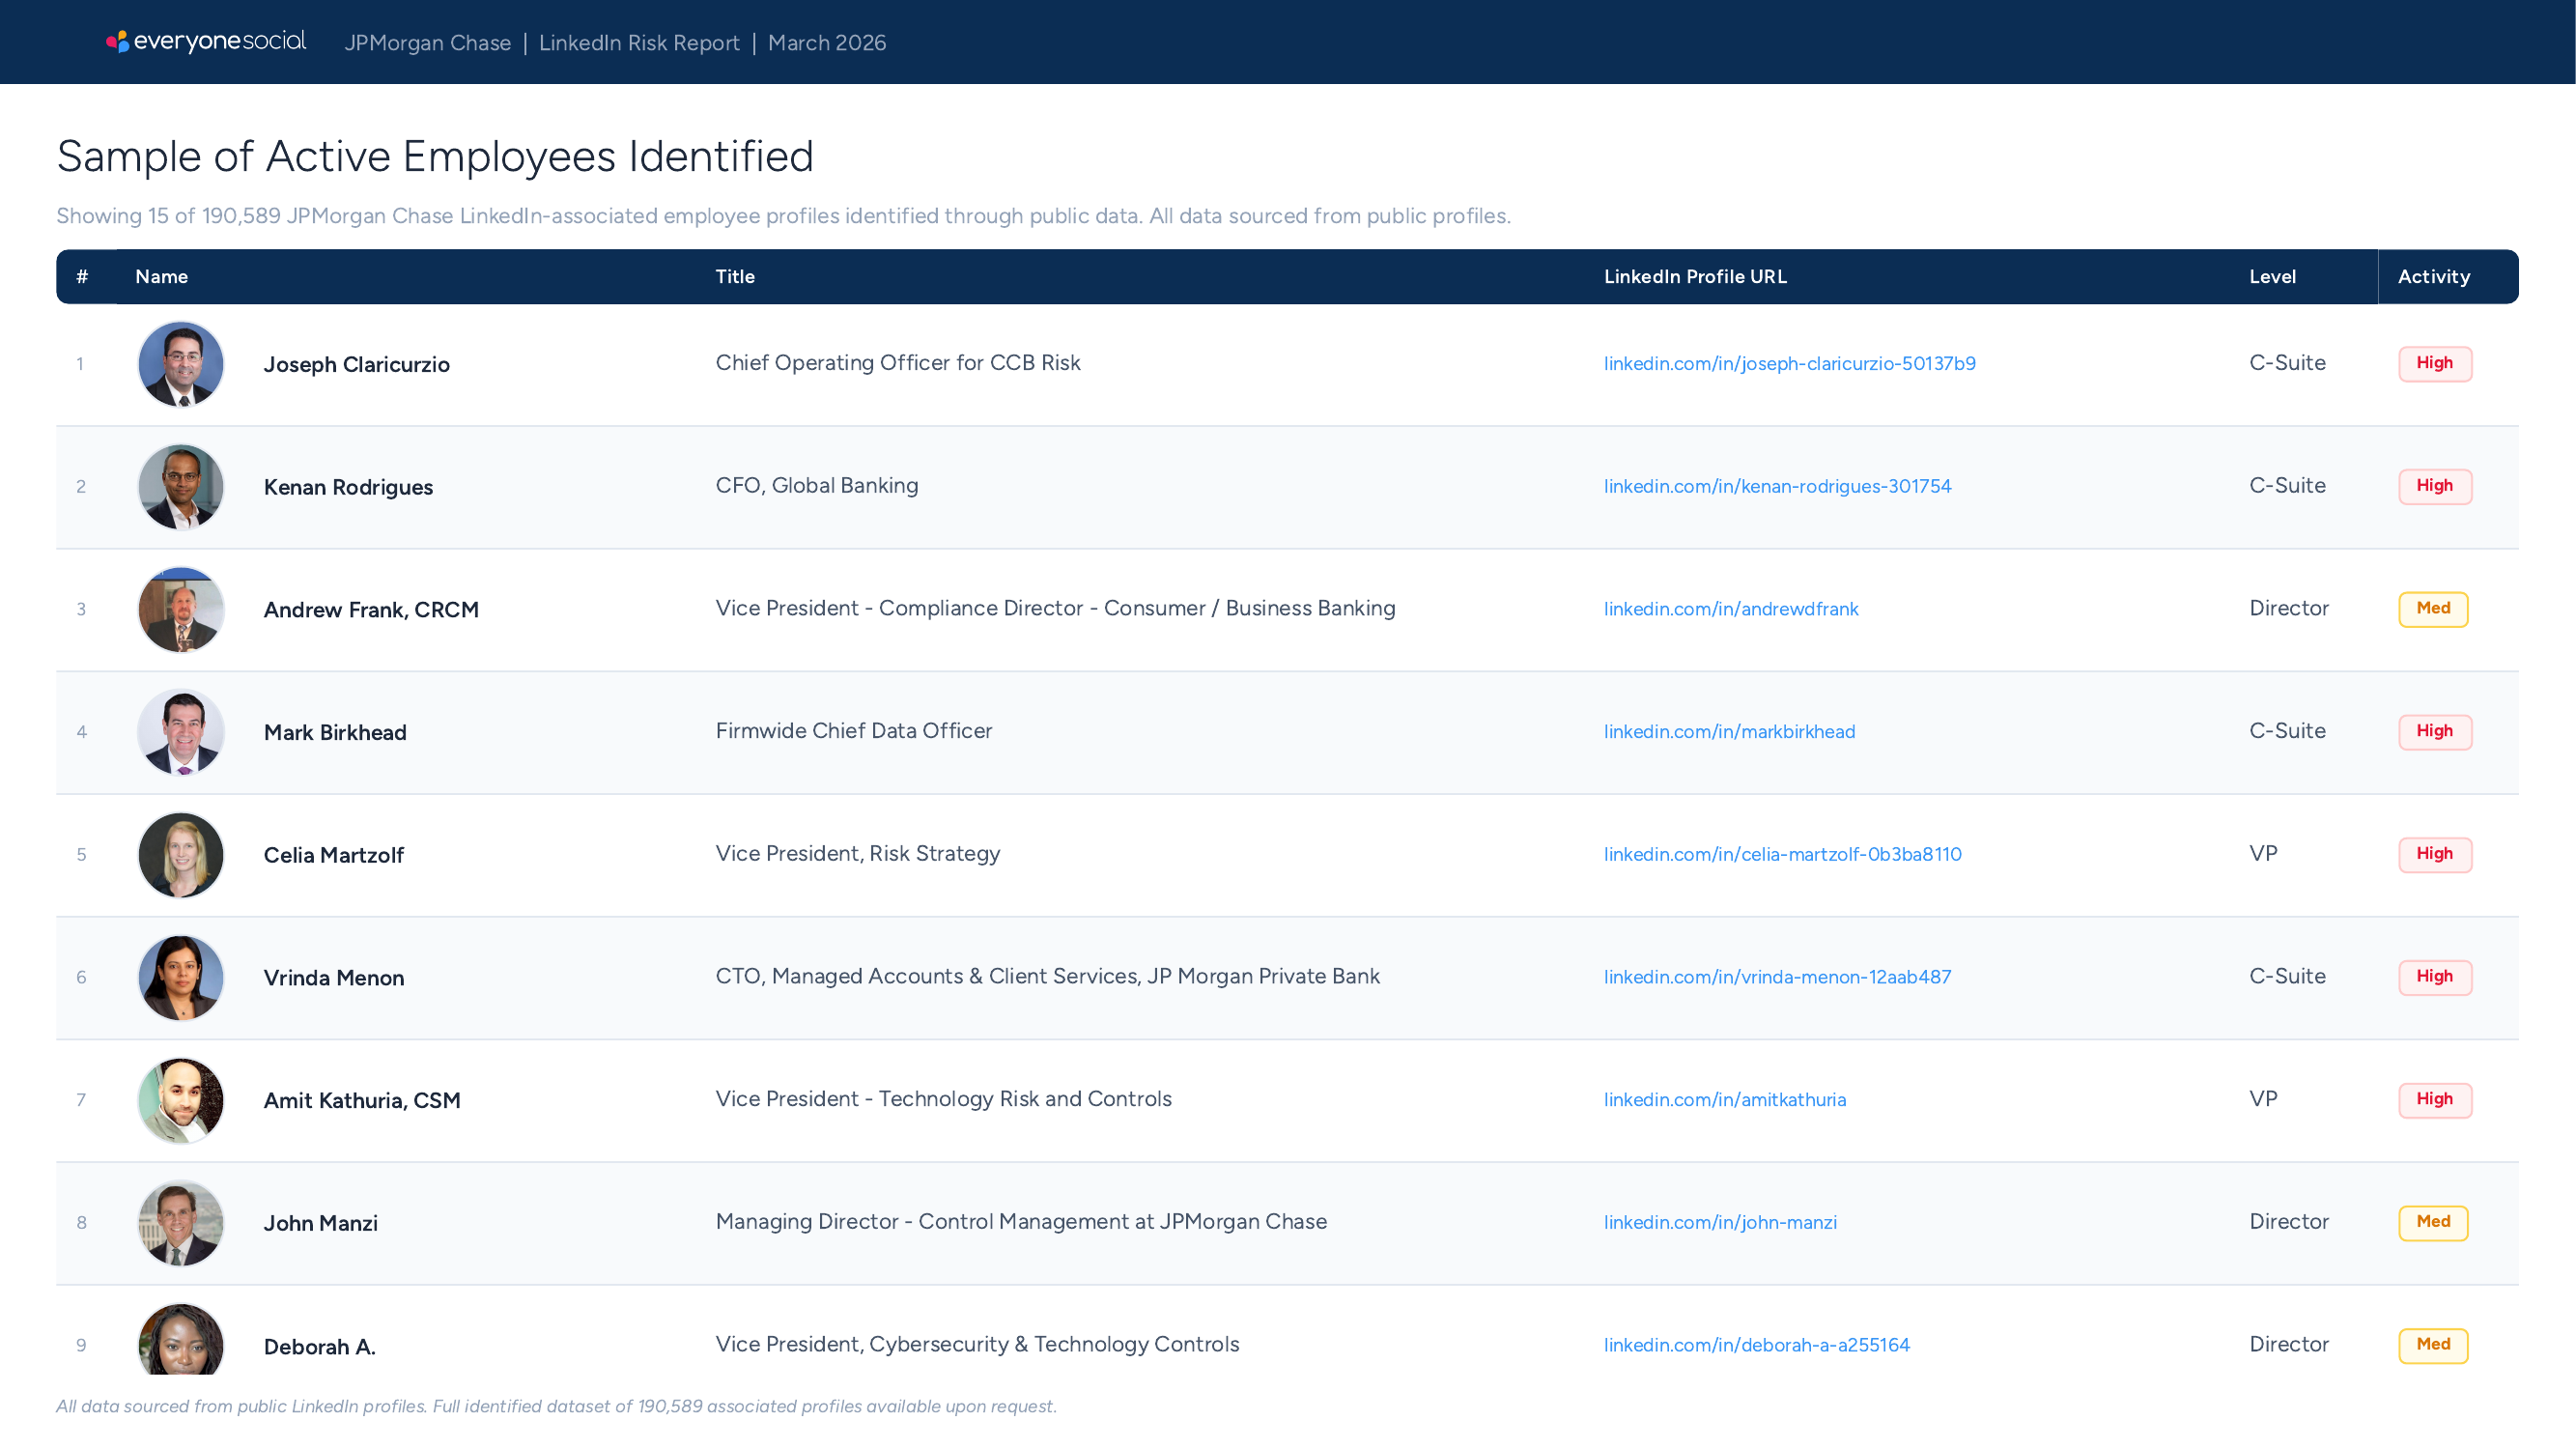Select the name Celia Martzolf

(x=334, y=856)
